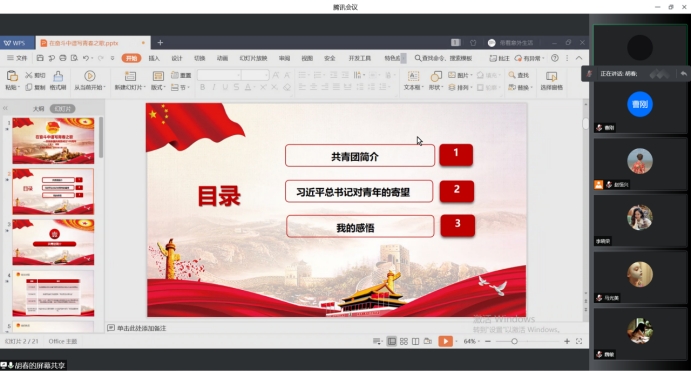This screenshot has height=372, width=692.
Task: Open the File menu dropdown
Action: tap(17, 58)
